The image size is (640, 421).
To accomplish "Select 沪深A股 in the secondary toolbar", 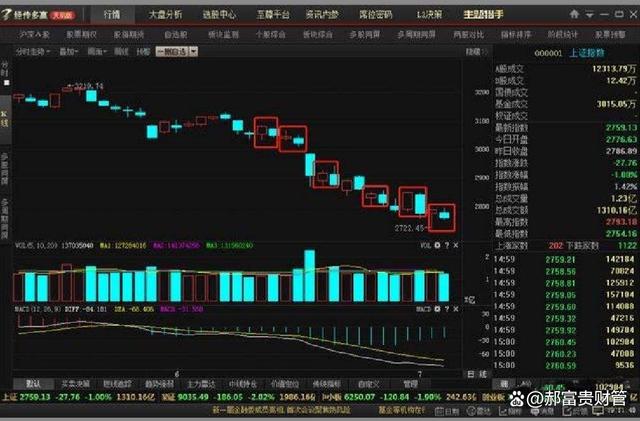I will click(x=34, y=34).
